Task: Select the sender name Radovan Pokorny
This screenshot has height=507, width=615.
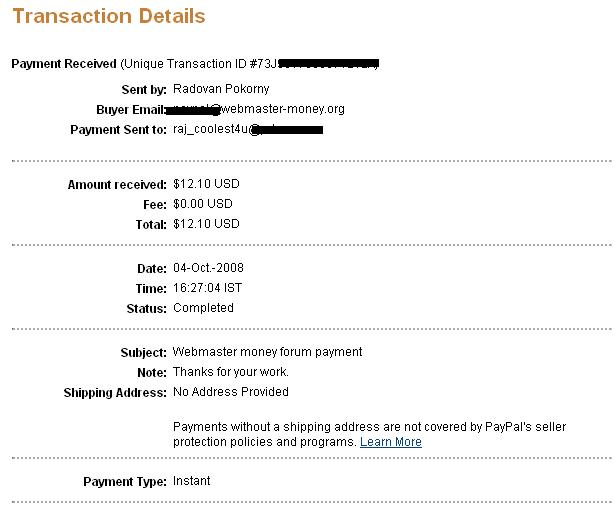Action: click(x=221, y=89)
